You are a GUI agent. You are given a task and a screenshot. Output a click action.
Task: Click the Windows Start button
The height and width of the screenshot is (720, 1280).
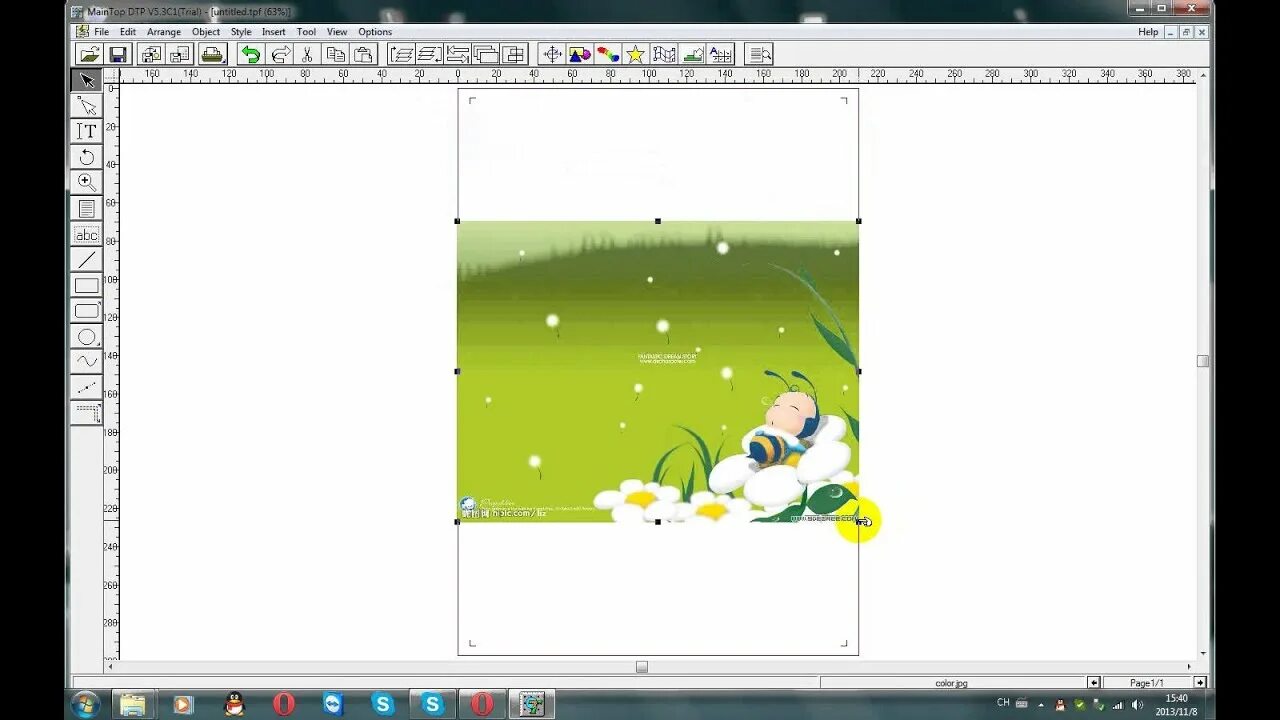85,704
